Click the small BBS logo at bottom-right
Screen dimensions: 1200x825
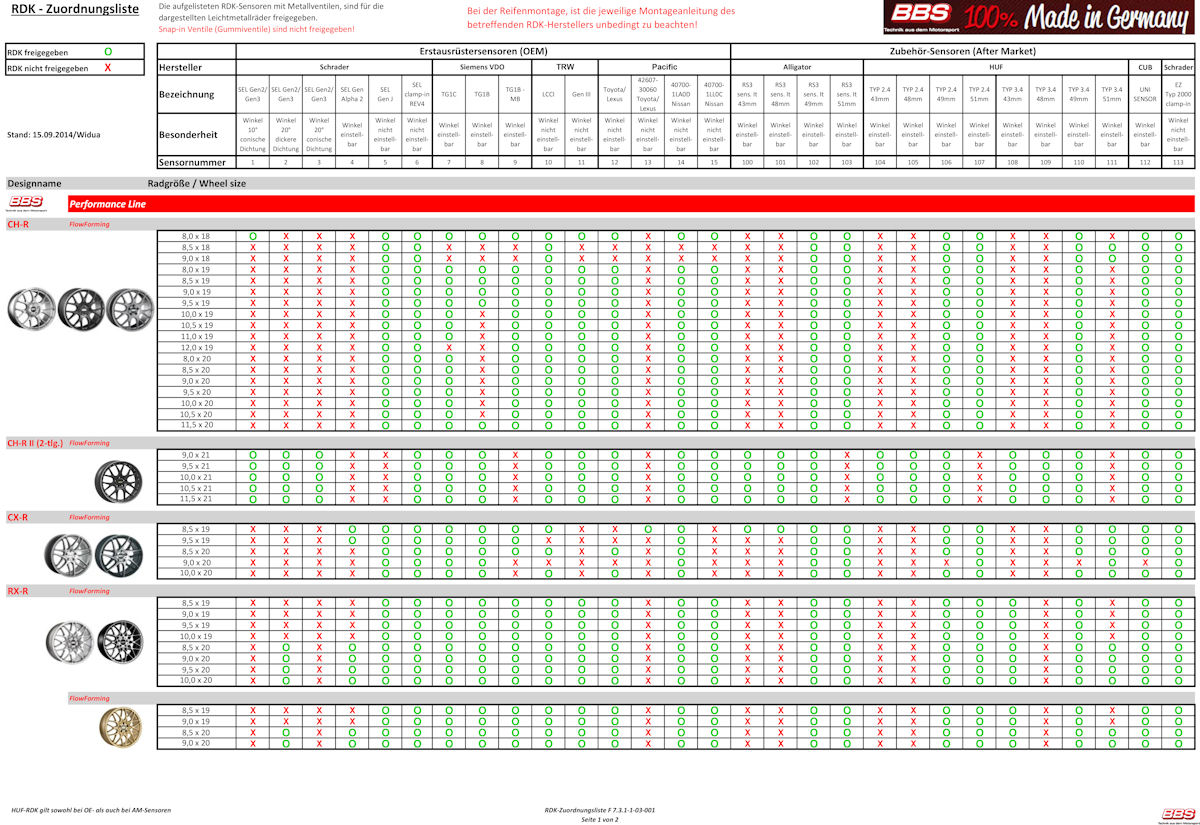coord(1177,814)
